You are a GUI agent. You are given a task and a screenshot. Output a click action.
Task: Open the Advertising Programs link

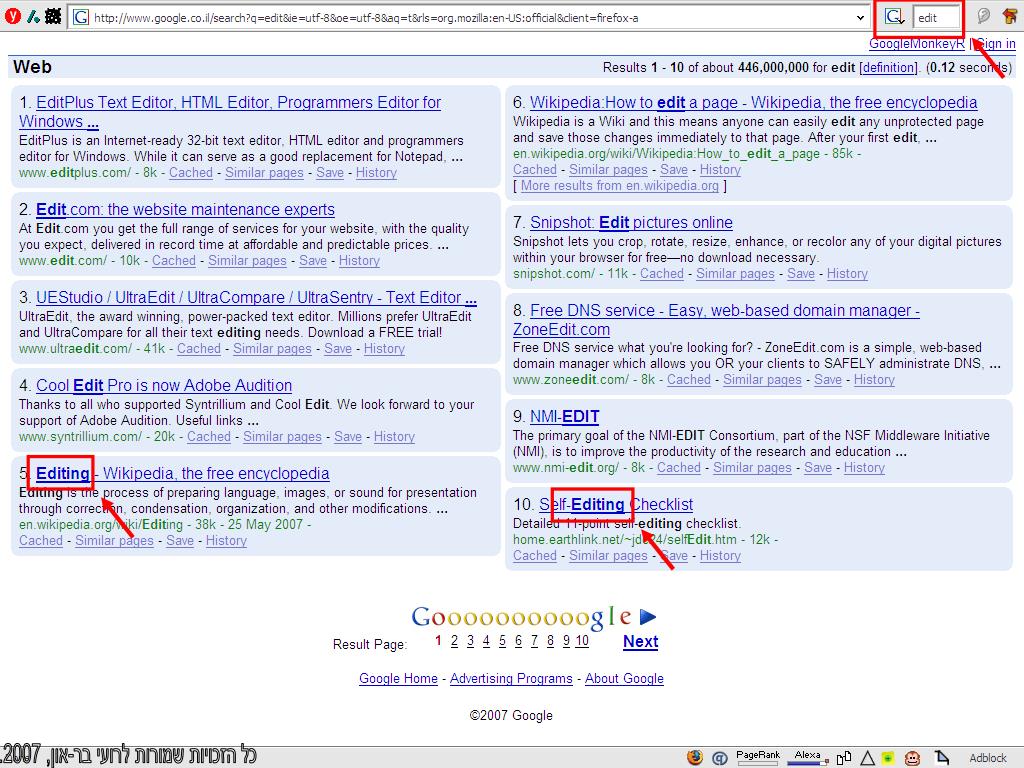coord(511,679)
